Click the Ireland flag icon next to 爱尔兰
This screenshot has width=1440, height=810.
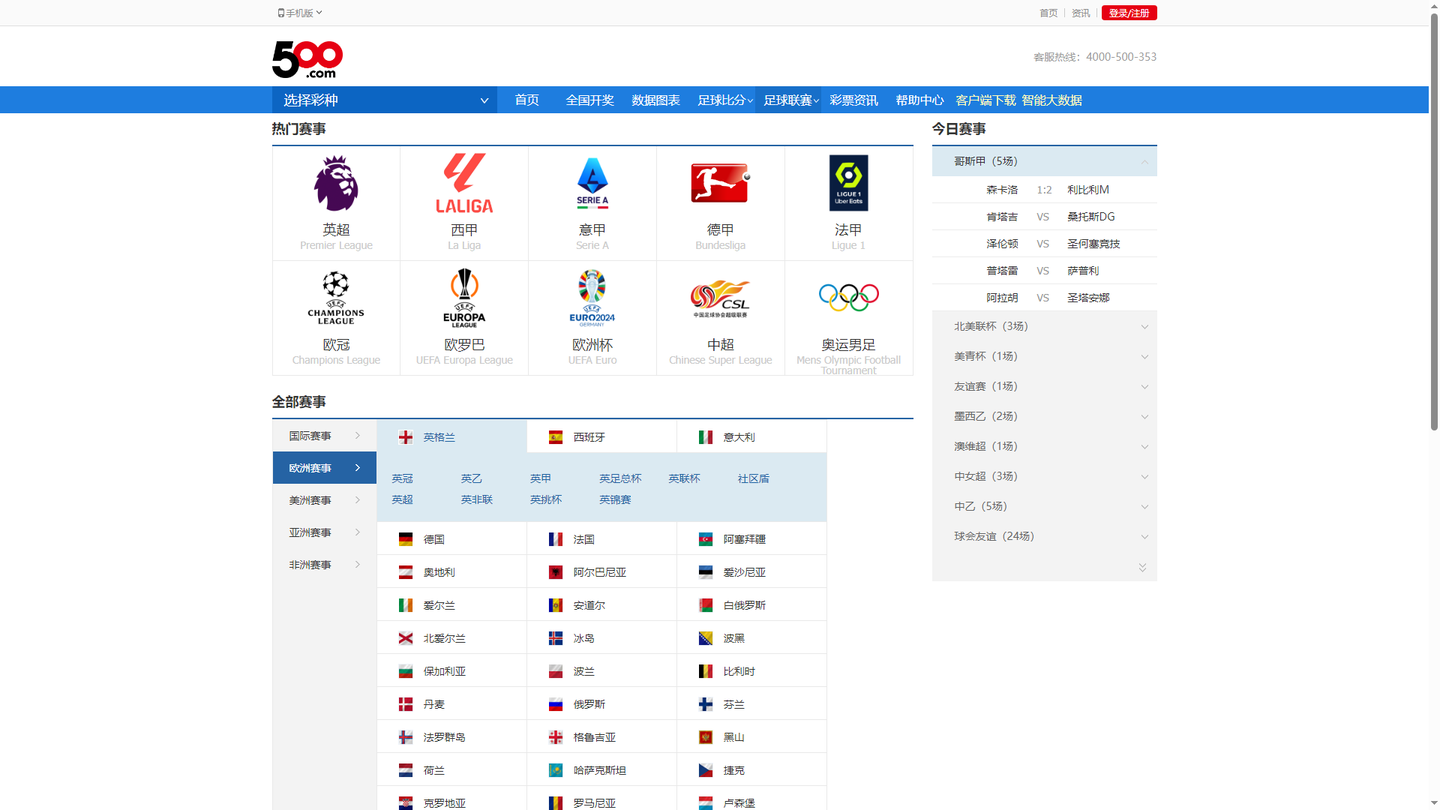click(x=405, y=605)
